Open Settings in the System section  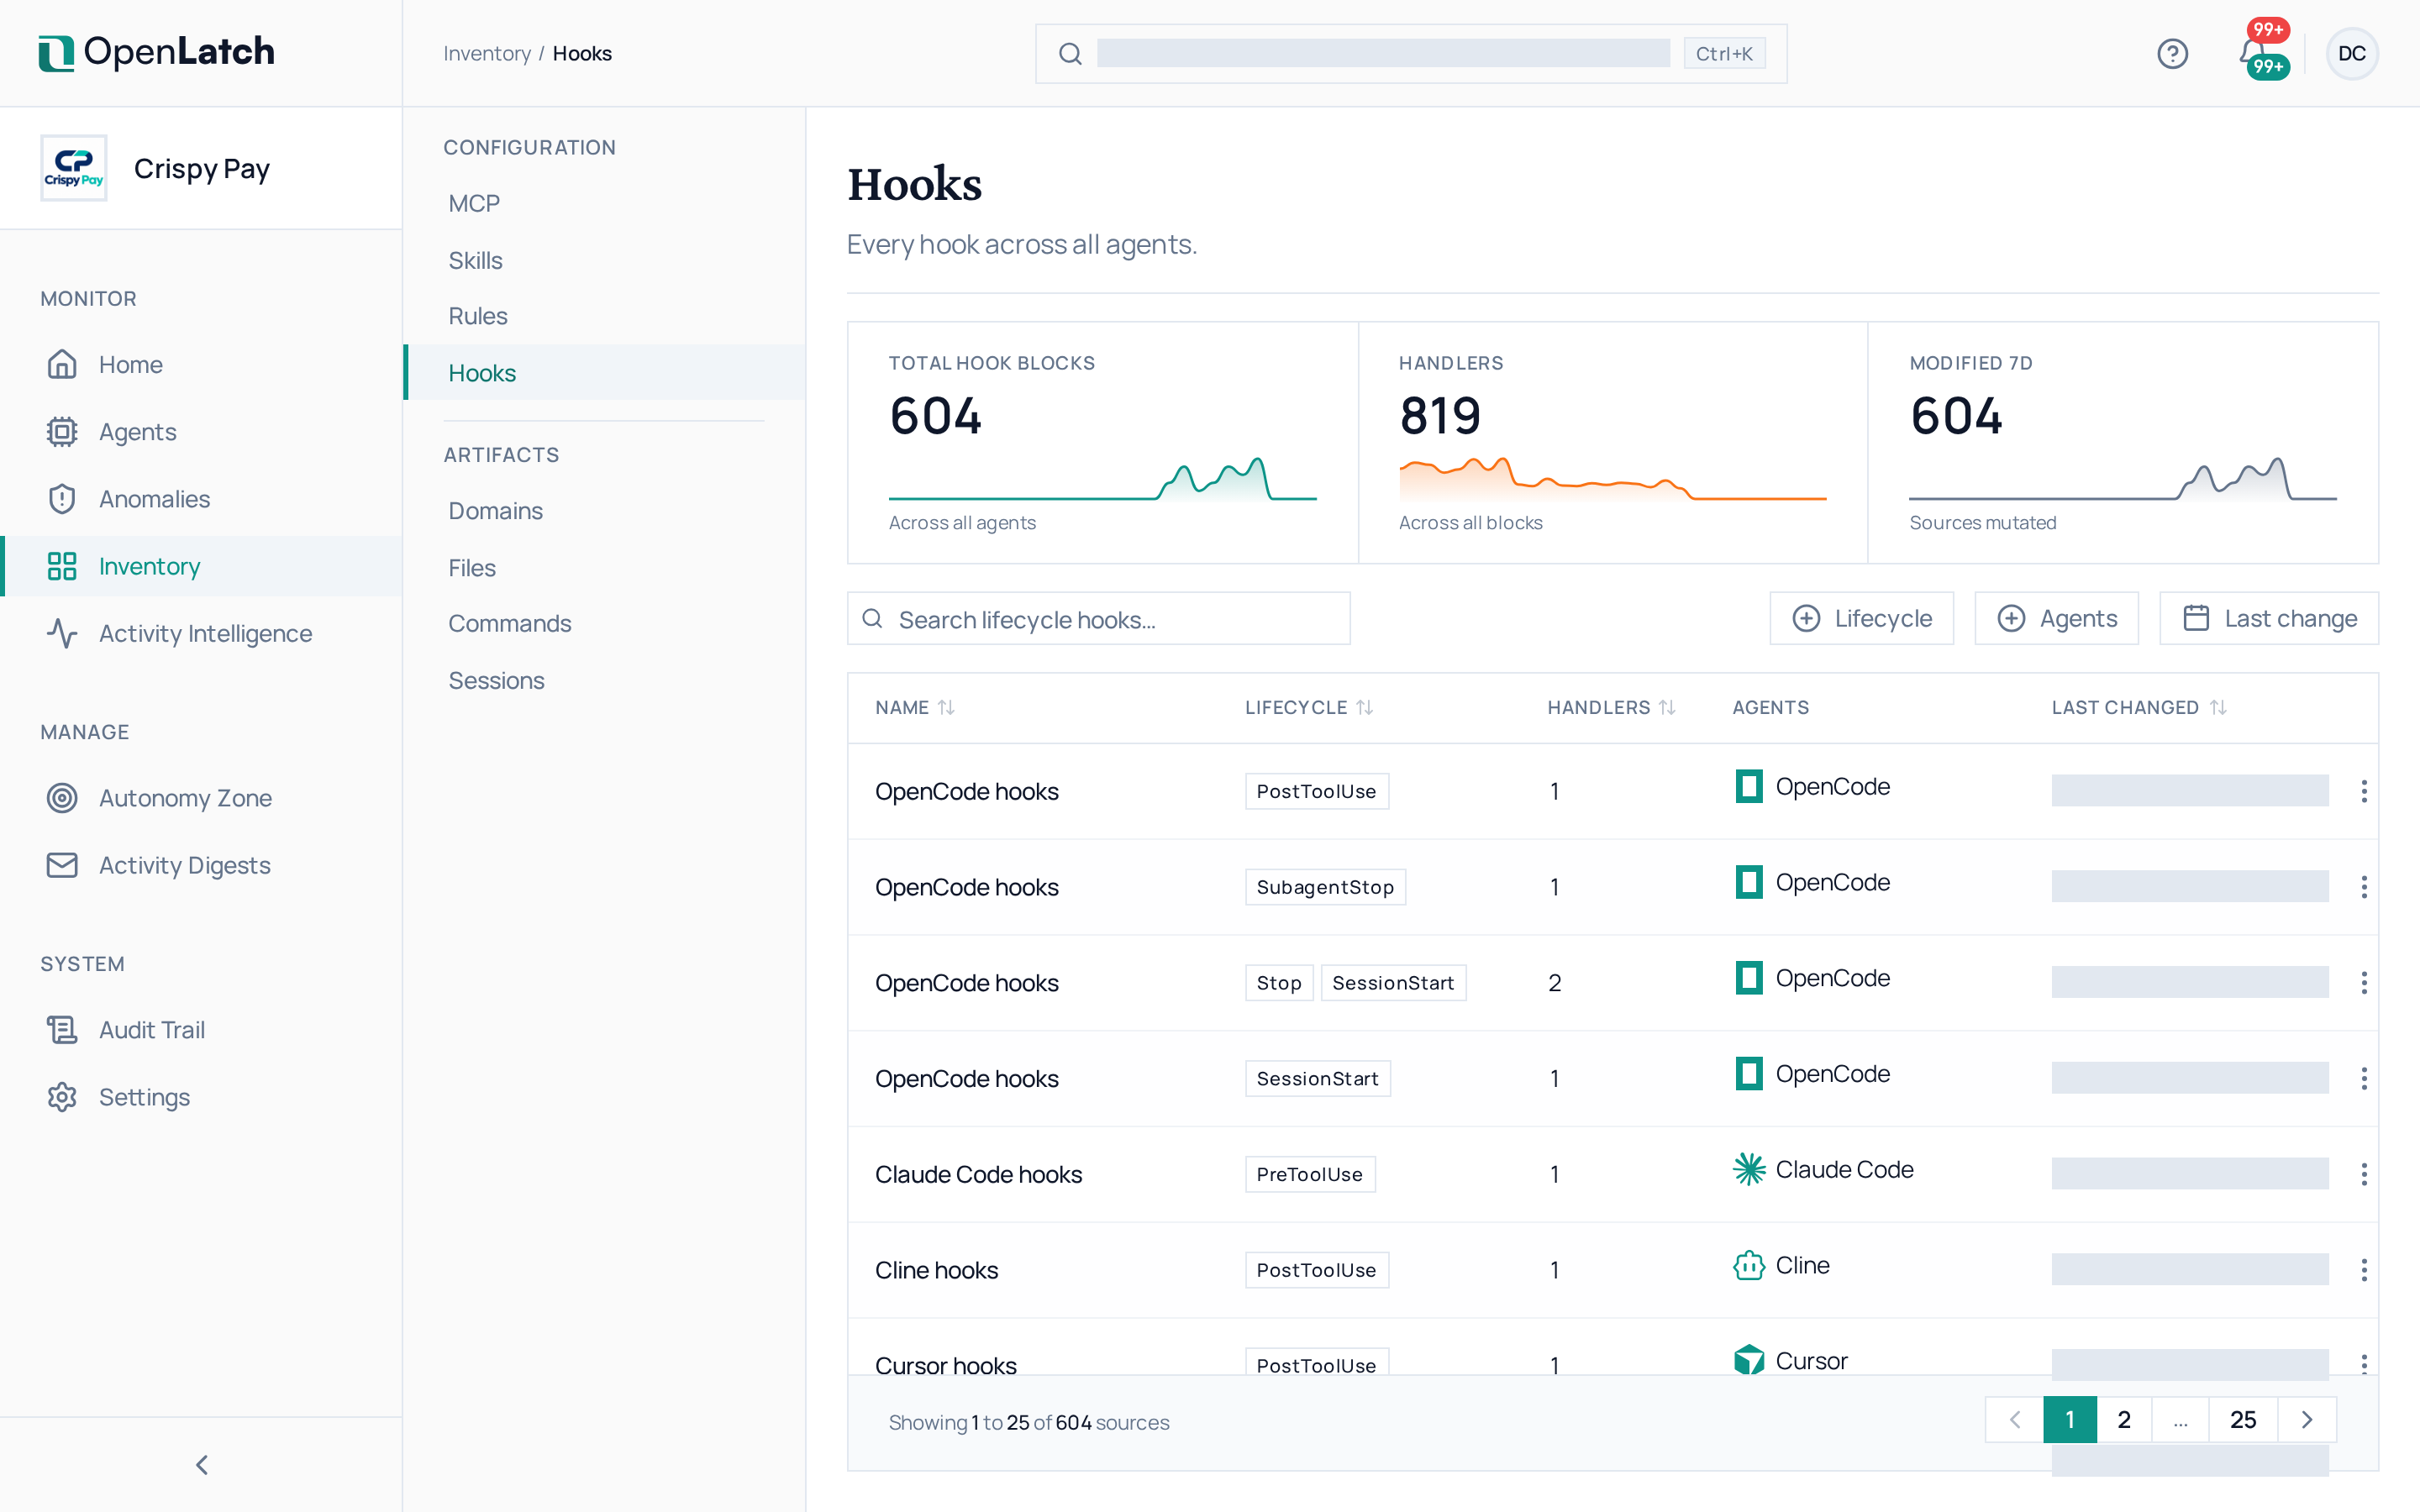(201, 1096)
